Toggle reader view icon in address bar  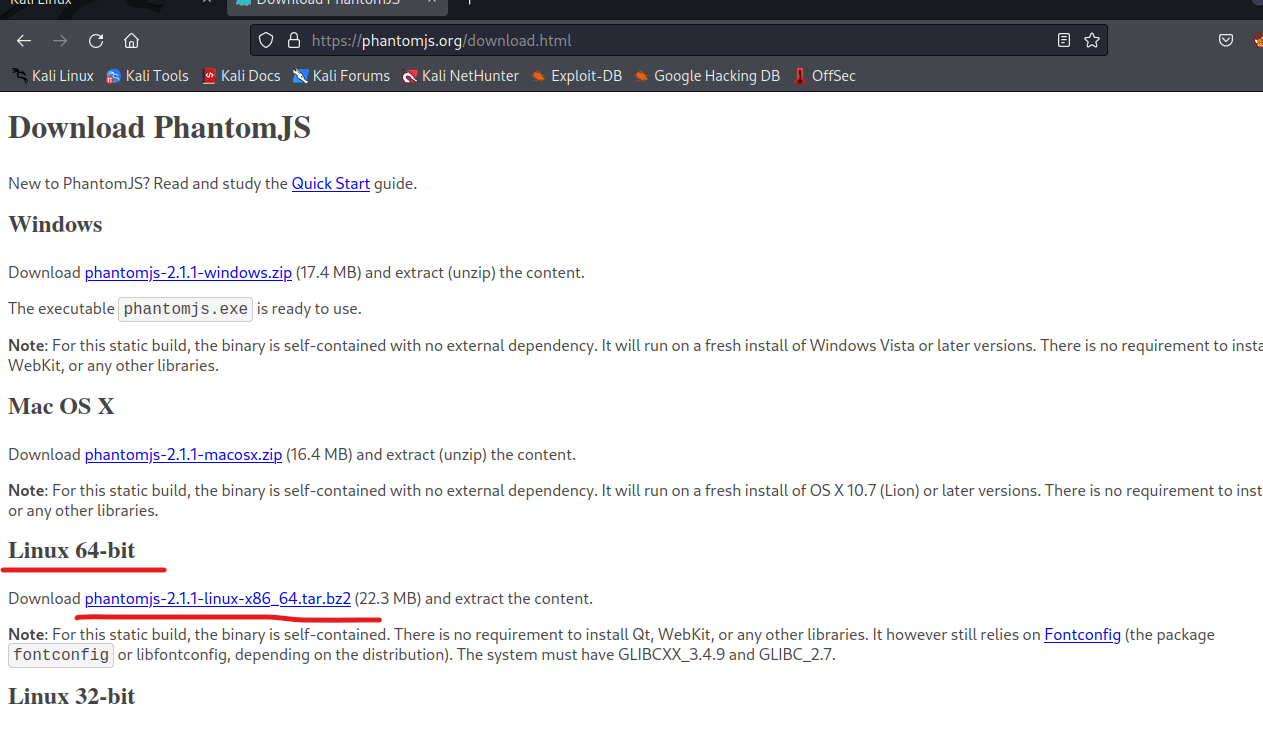tap(1064, 41)
